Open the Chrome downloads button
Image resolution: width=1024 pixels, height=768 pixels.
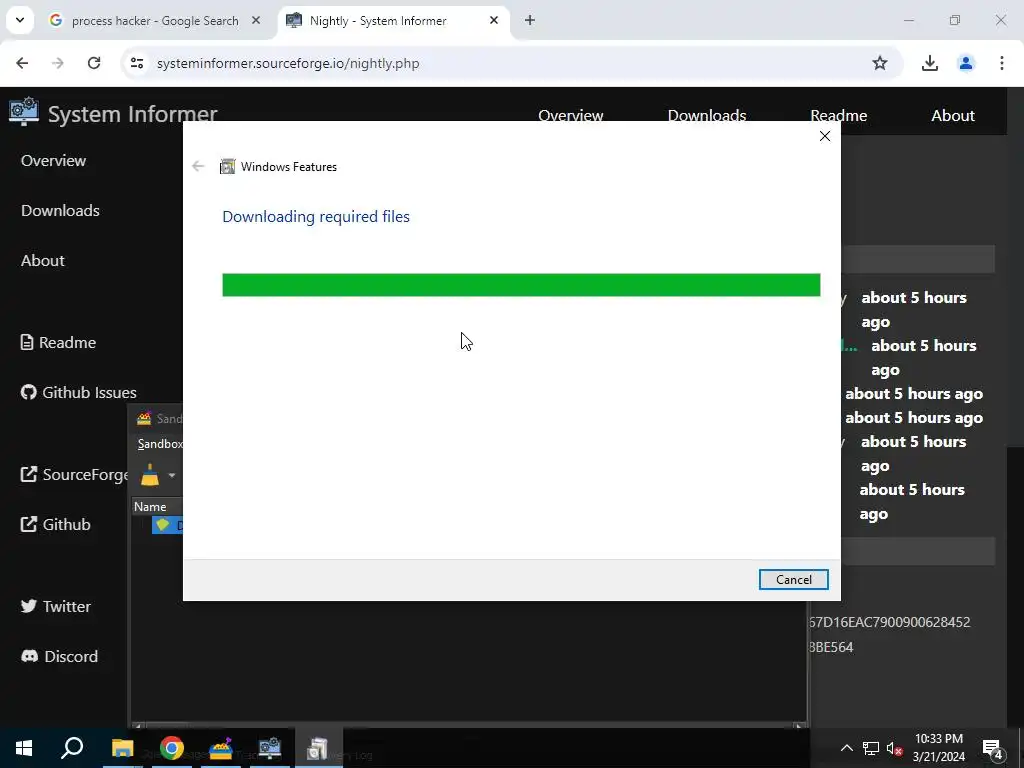point(930,63)
